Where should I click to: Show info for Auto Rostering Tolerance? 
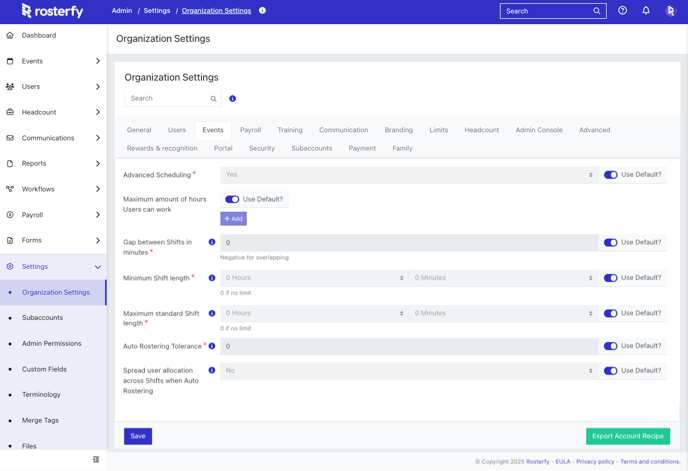pyautogui.click(x=212, y=346)
